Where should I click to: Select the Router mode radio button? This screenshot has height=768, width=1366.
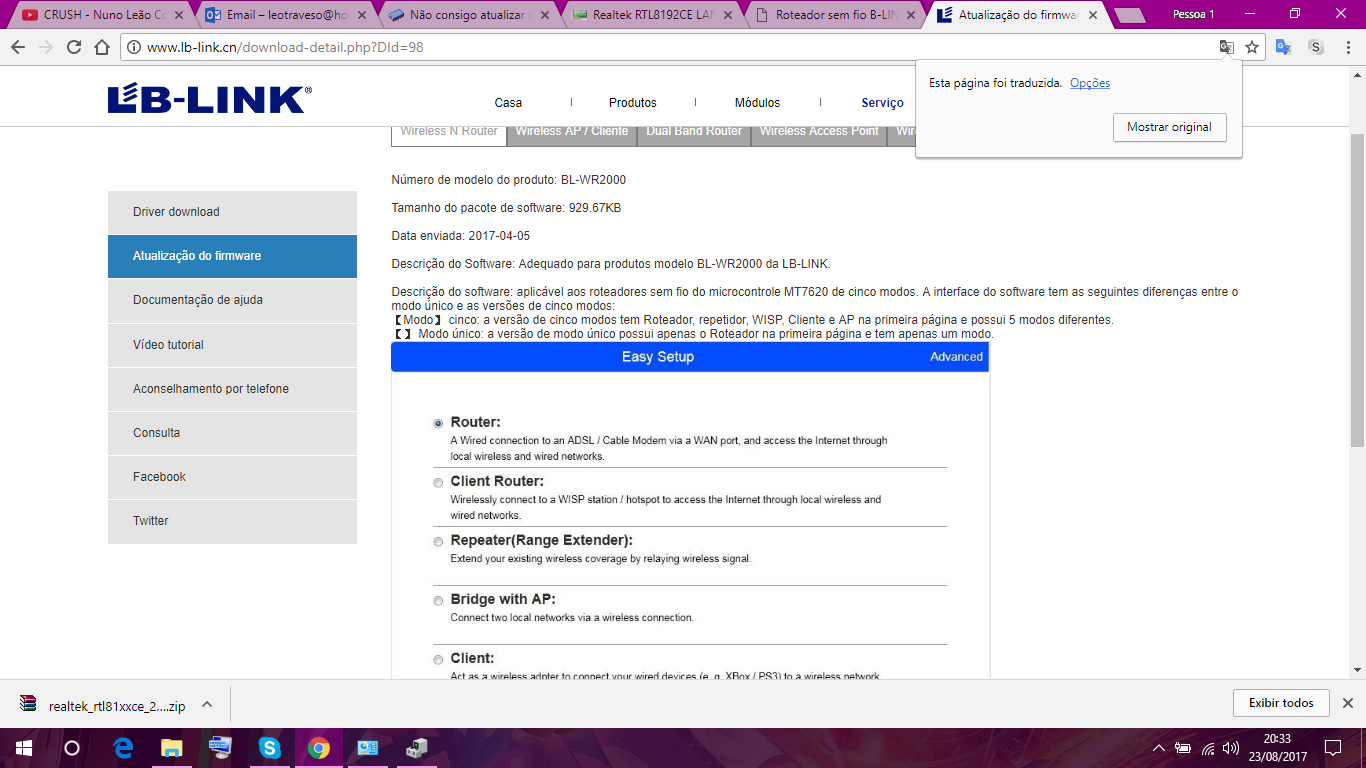point(438,423)
